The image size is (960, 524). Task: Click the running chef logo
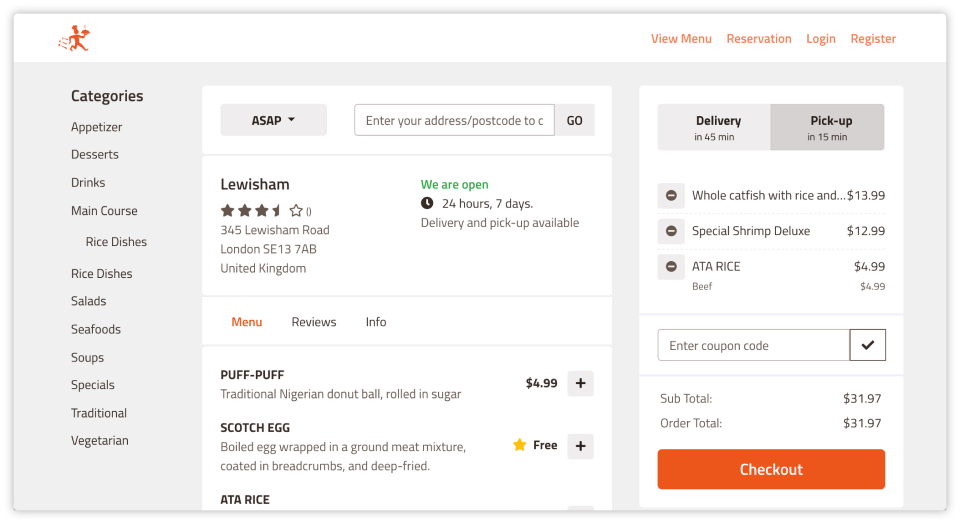tap(74, 39)
